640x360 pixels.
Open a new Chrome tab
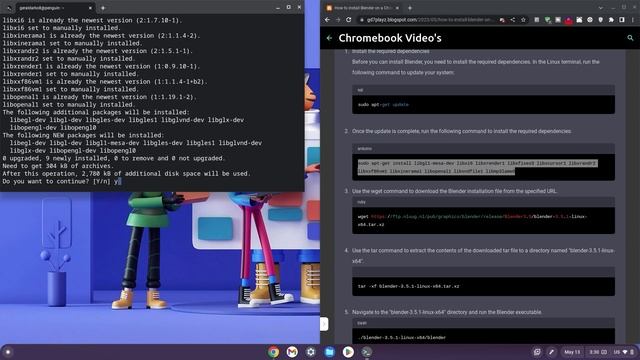(x=410, y=8)
